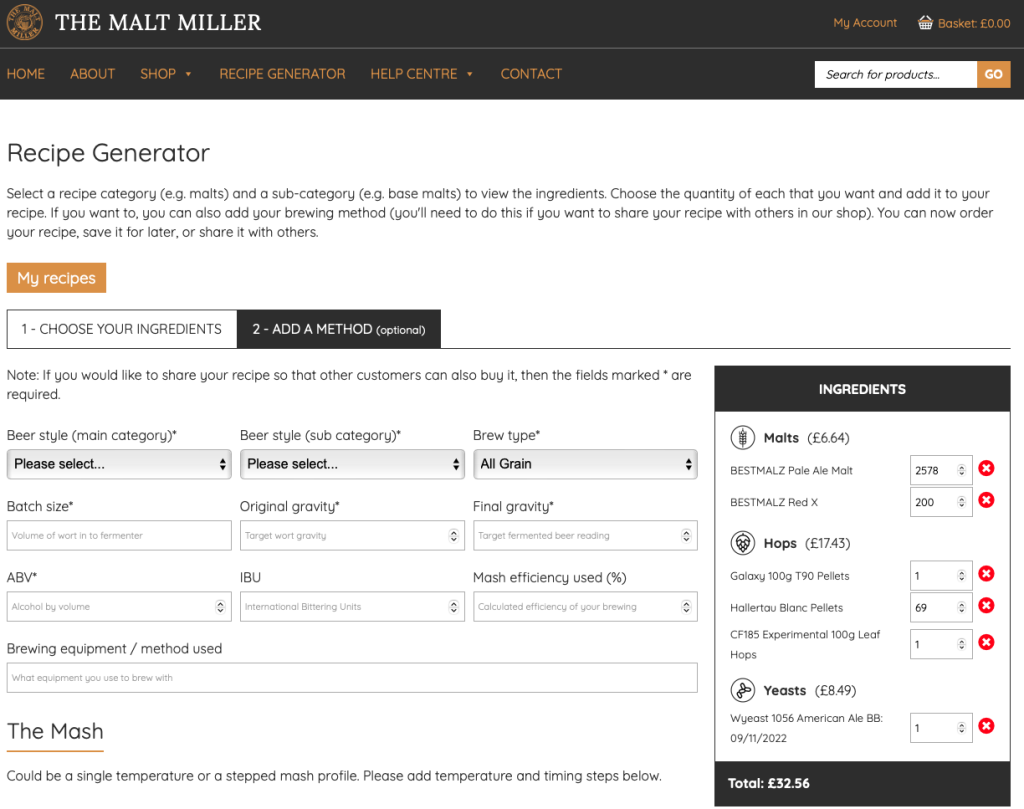
Task: Remove Hallertau Blanc Pellets ingredient
Action: point(986,606)
